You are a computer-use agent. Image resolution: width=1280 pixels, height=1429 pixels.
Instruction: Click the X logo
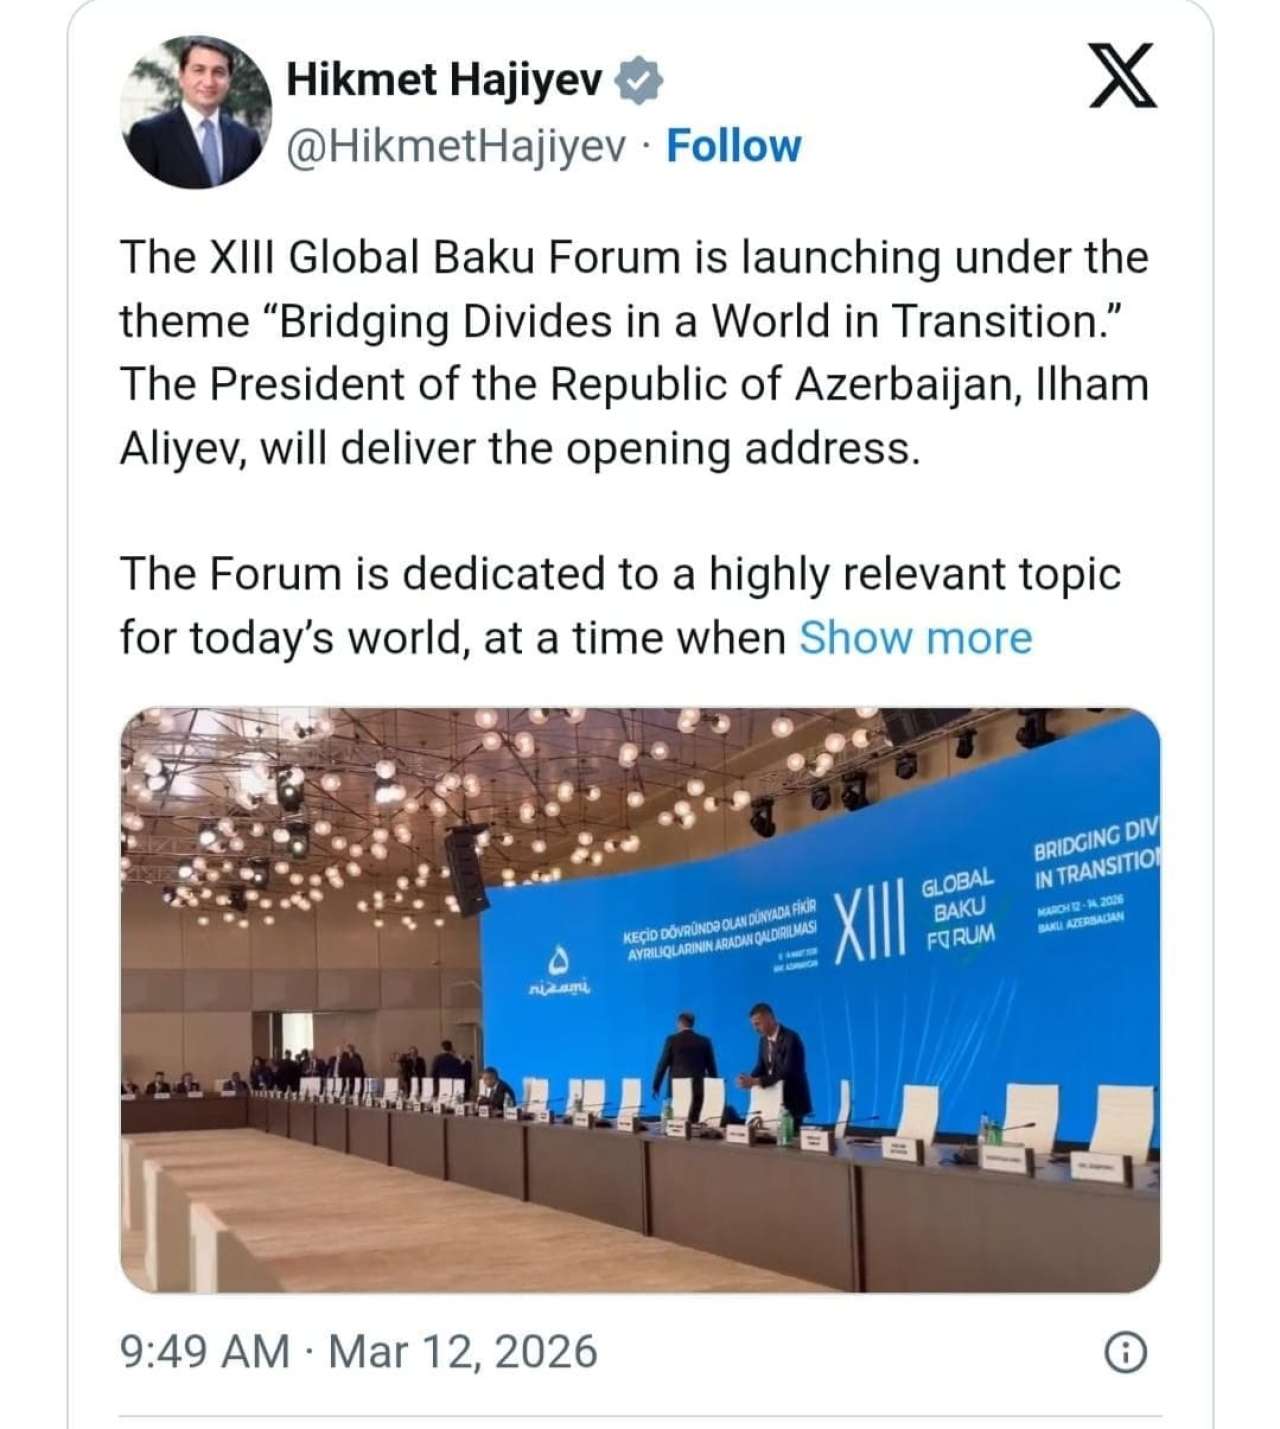[1122, 76]
